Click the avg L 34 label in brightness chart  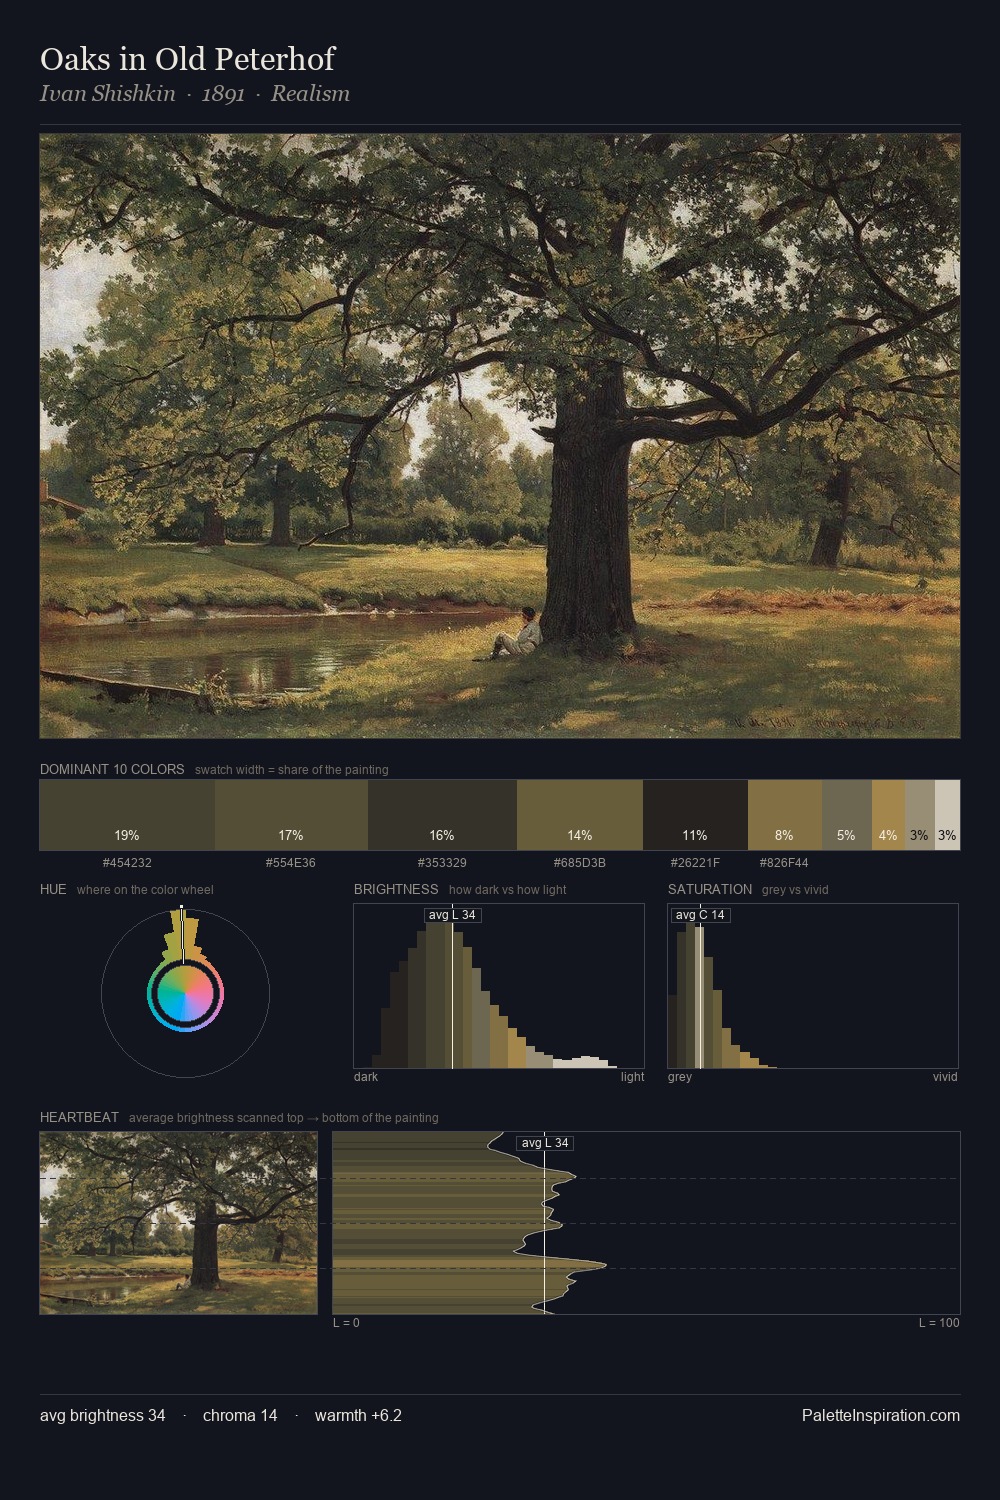pyautogui.click(x=452, y=915)
